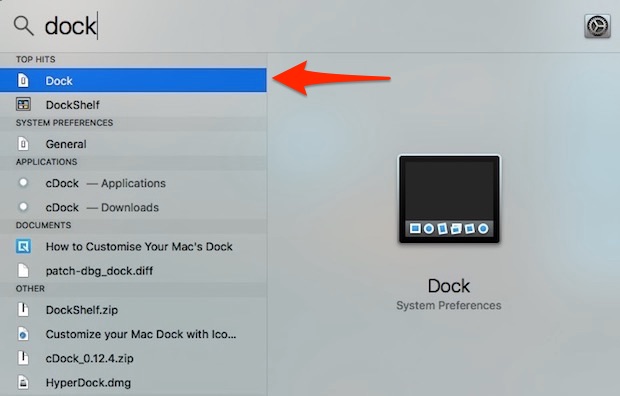
Task: Open the DockShelf result
Action: coord(133,105)
